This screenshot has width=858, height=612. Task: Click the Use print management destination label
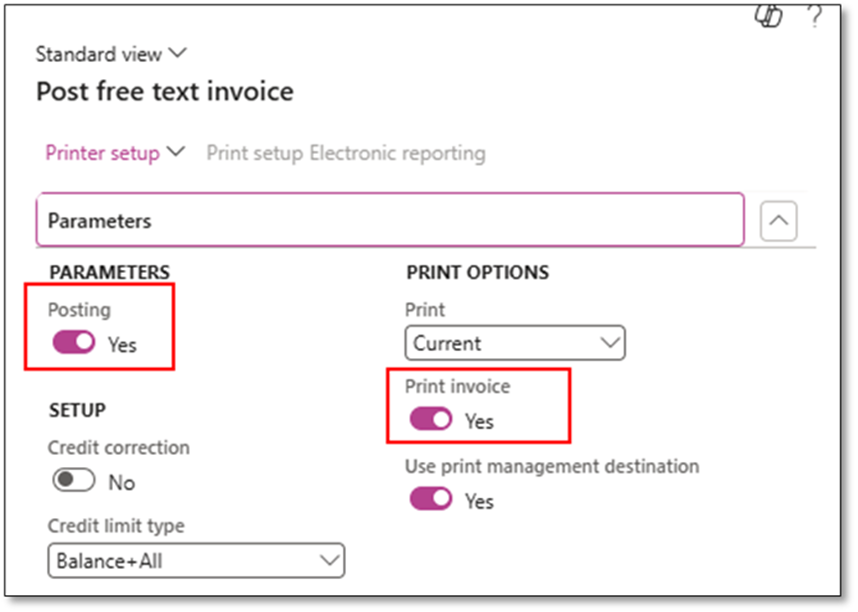click(x=551, y=466)
